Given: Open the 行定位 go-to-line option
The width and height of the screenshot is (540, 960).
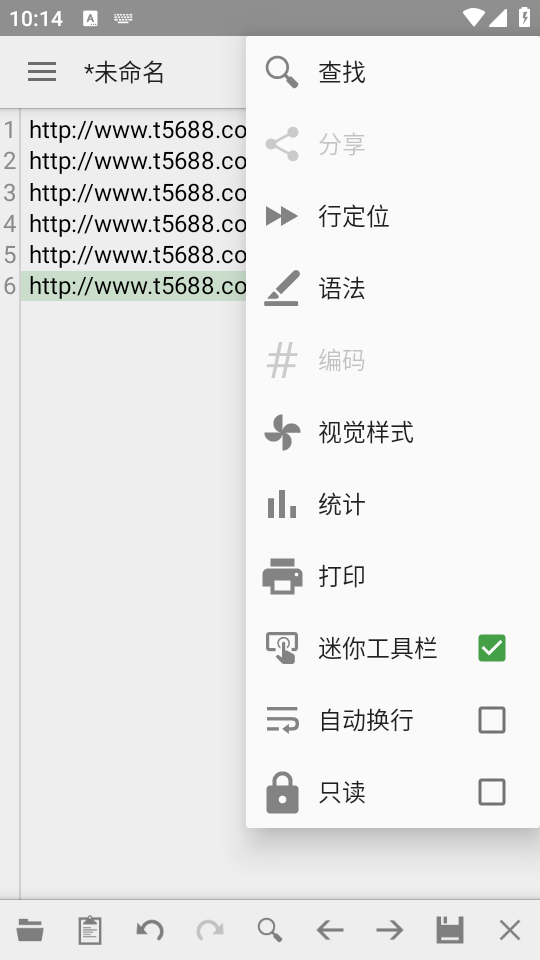Looking at the screenshot, I should pyautogui.click(x=393, y=216).
